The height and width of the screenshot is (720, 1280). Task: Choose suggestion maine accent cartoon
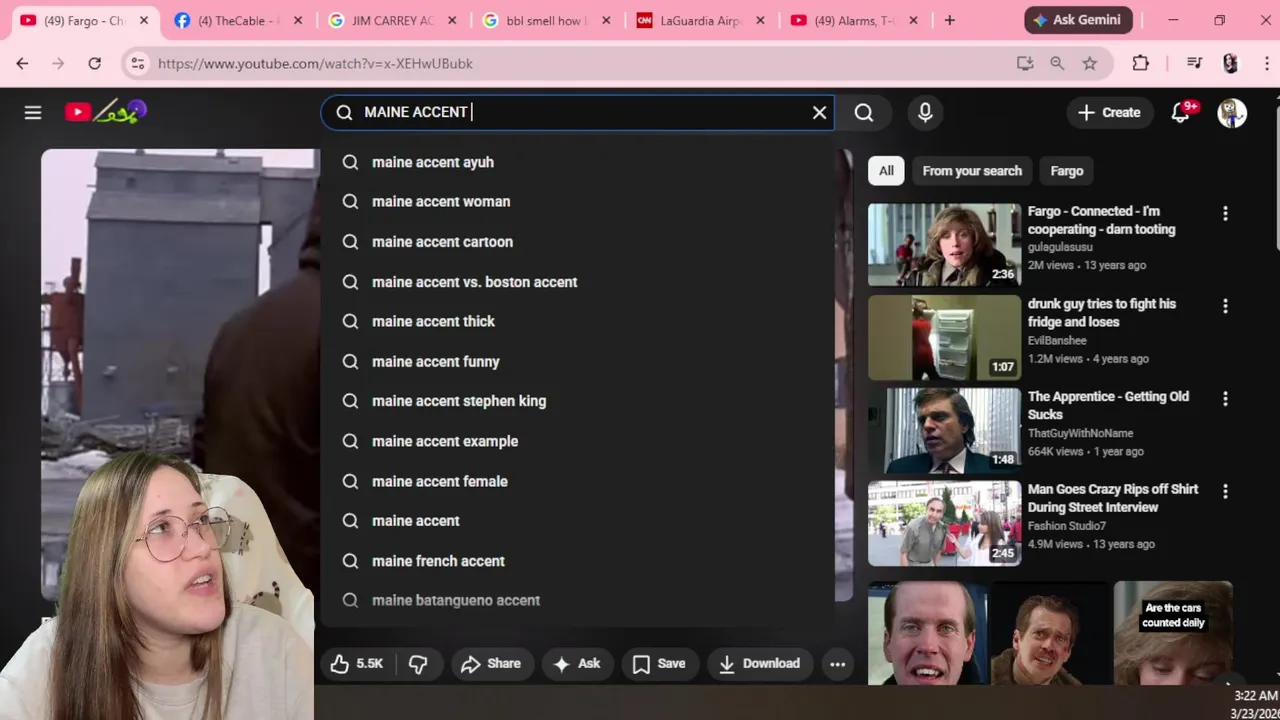click(577, 241)
